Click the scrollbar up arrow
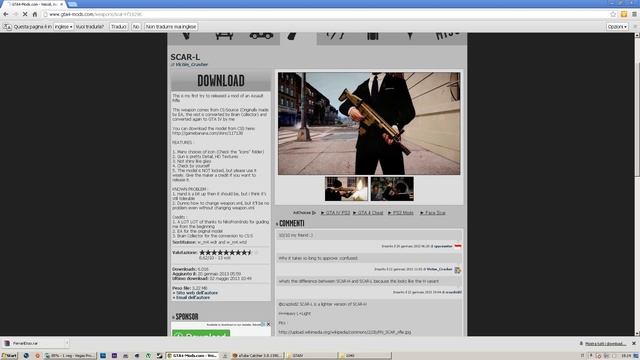The height and width of the screenshot is (360, 640). point(637,36)
